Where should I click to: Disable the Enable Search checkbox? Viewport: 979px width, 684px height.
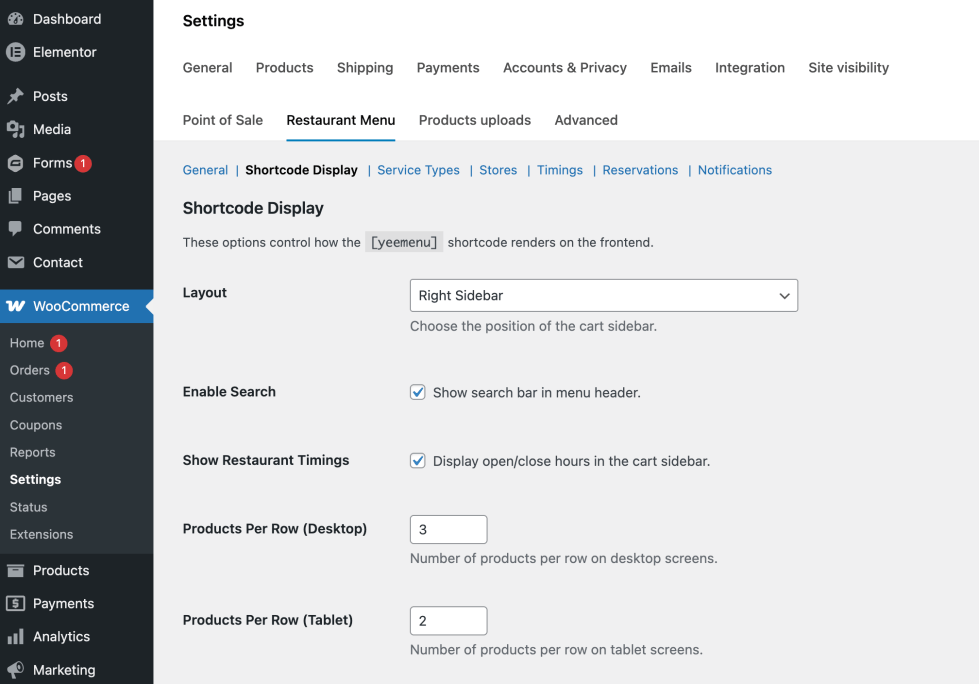(x=418, y=392)
